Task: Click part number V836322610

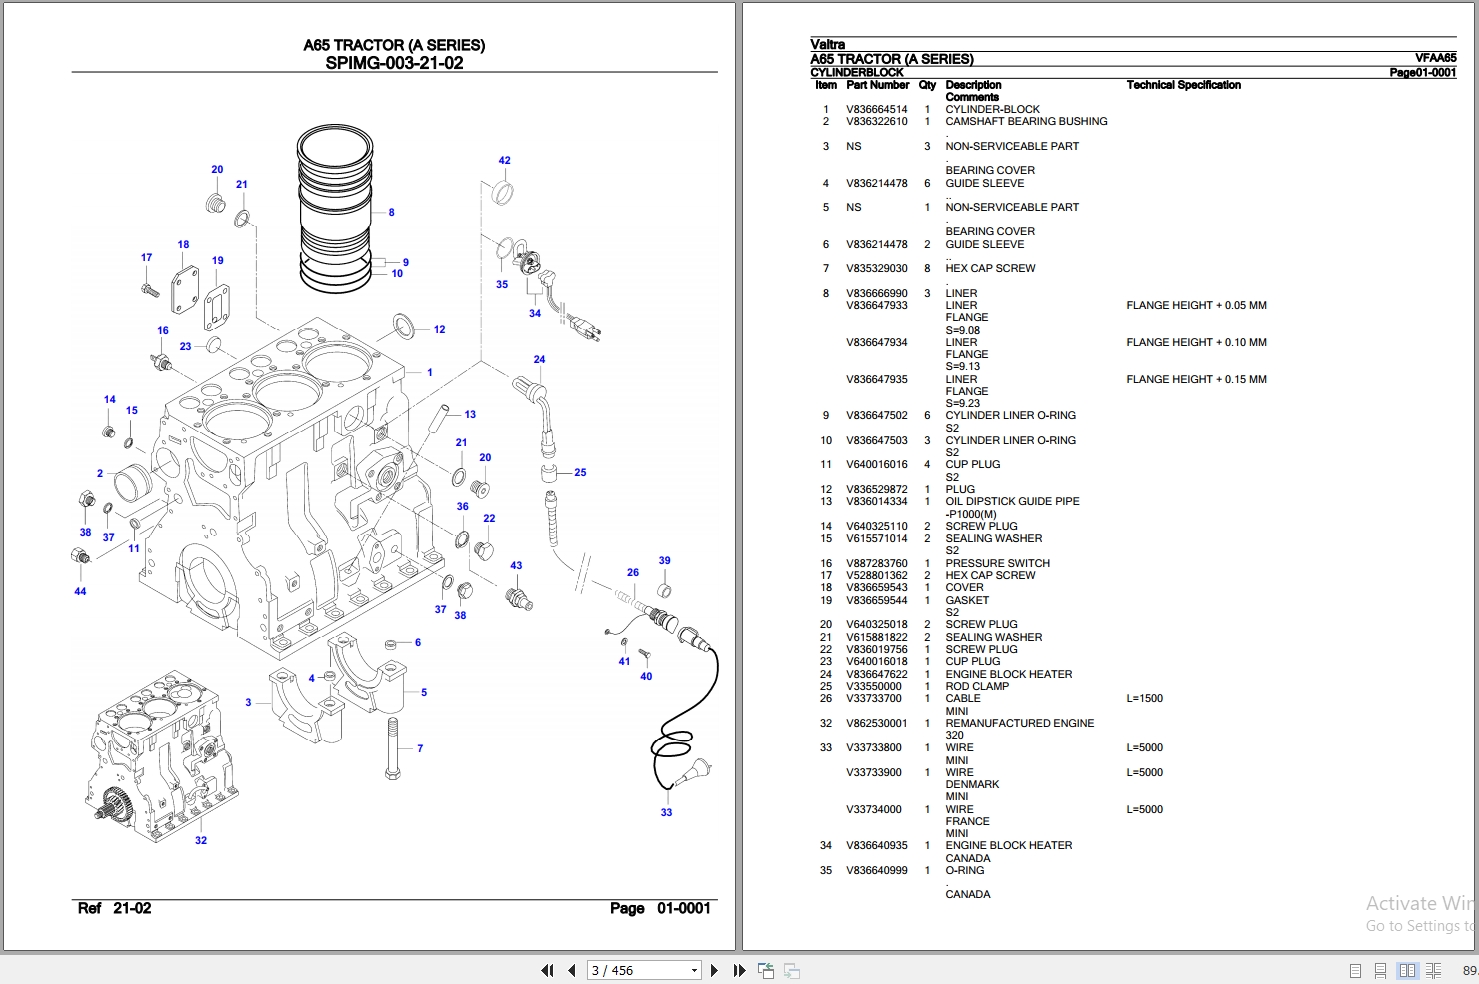Action: pyautogui.click(x=877, y=122)
